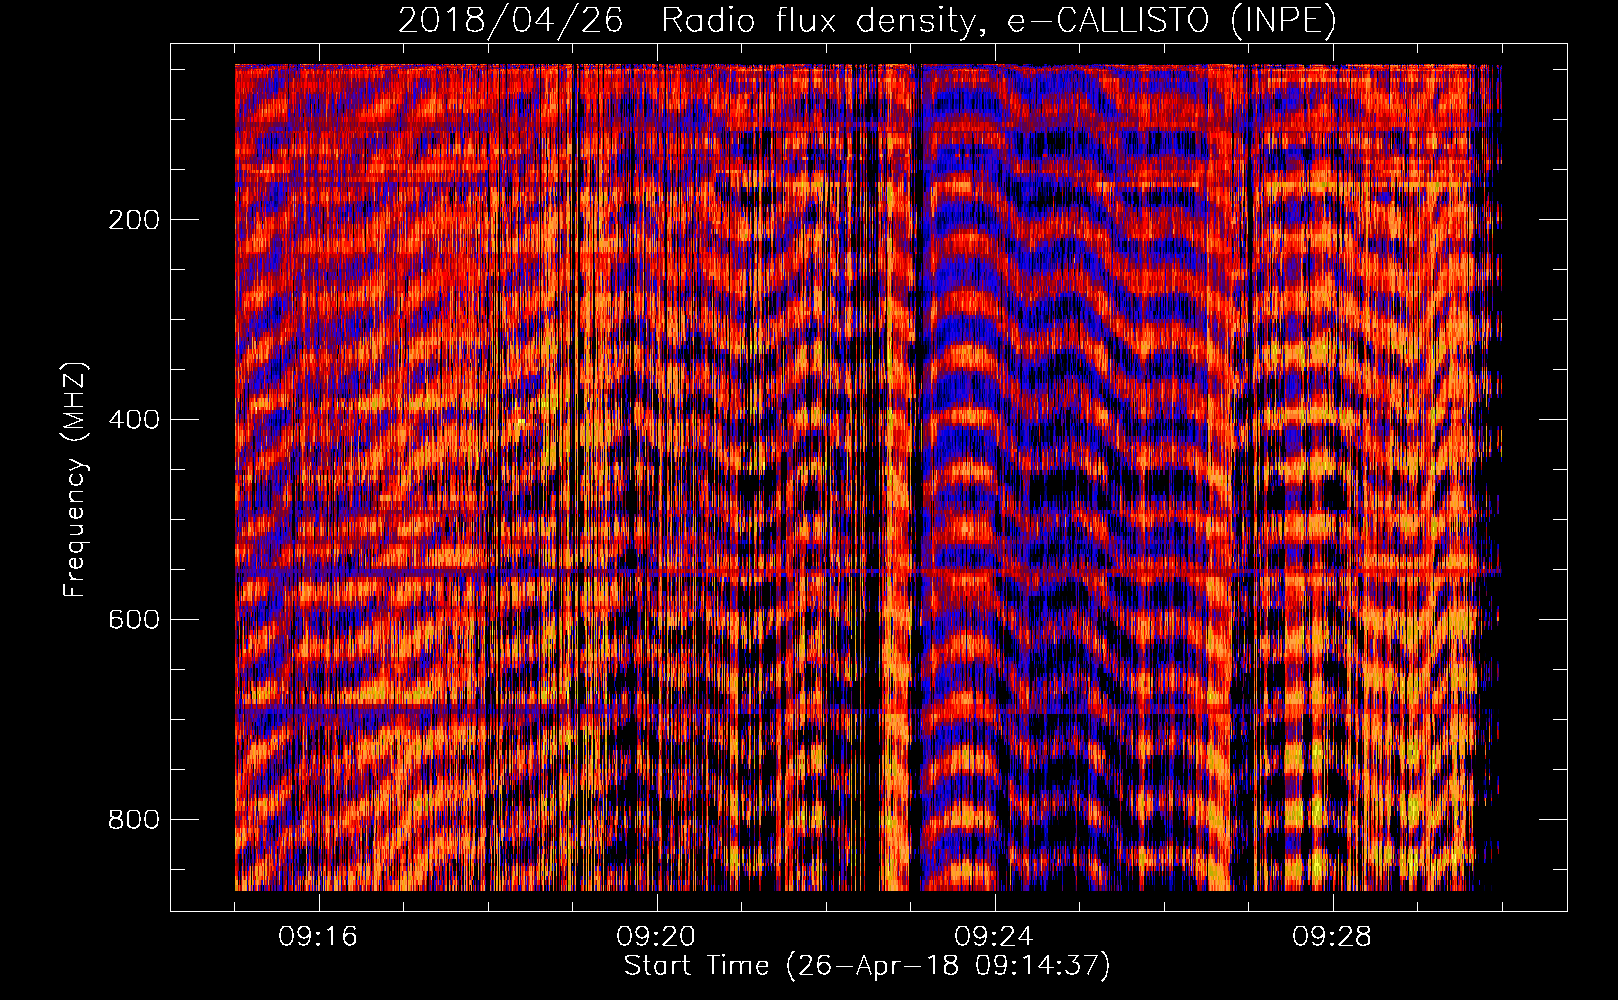The height and width of the screenshot is (1000, 1618).
Task: Click the 09:16 time tick label
Action: [x=318, y=937]
